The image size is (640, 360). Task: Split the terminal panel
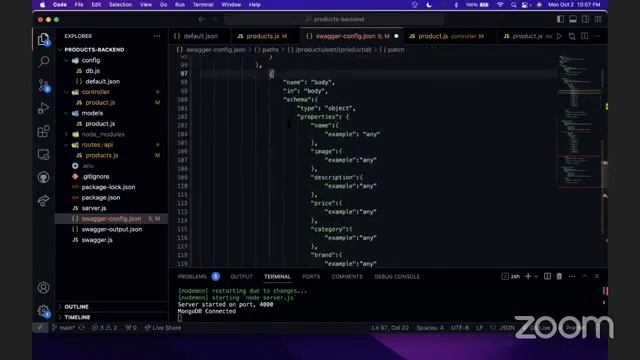pos(547,276)
